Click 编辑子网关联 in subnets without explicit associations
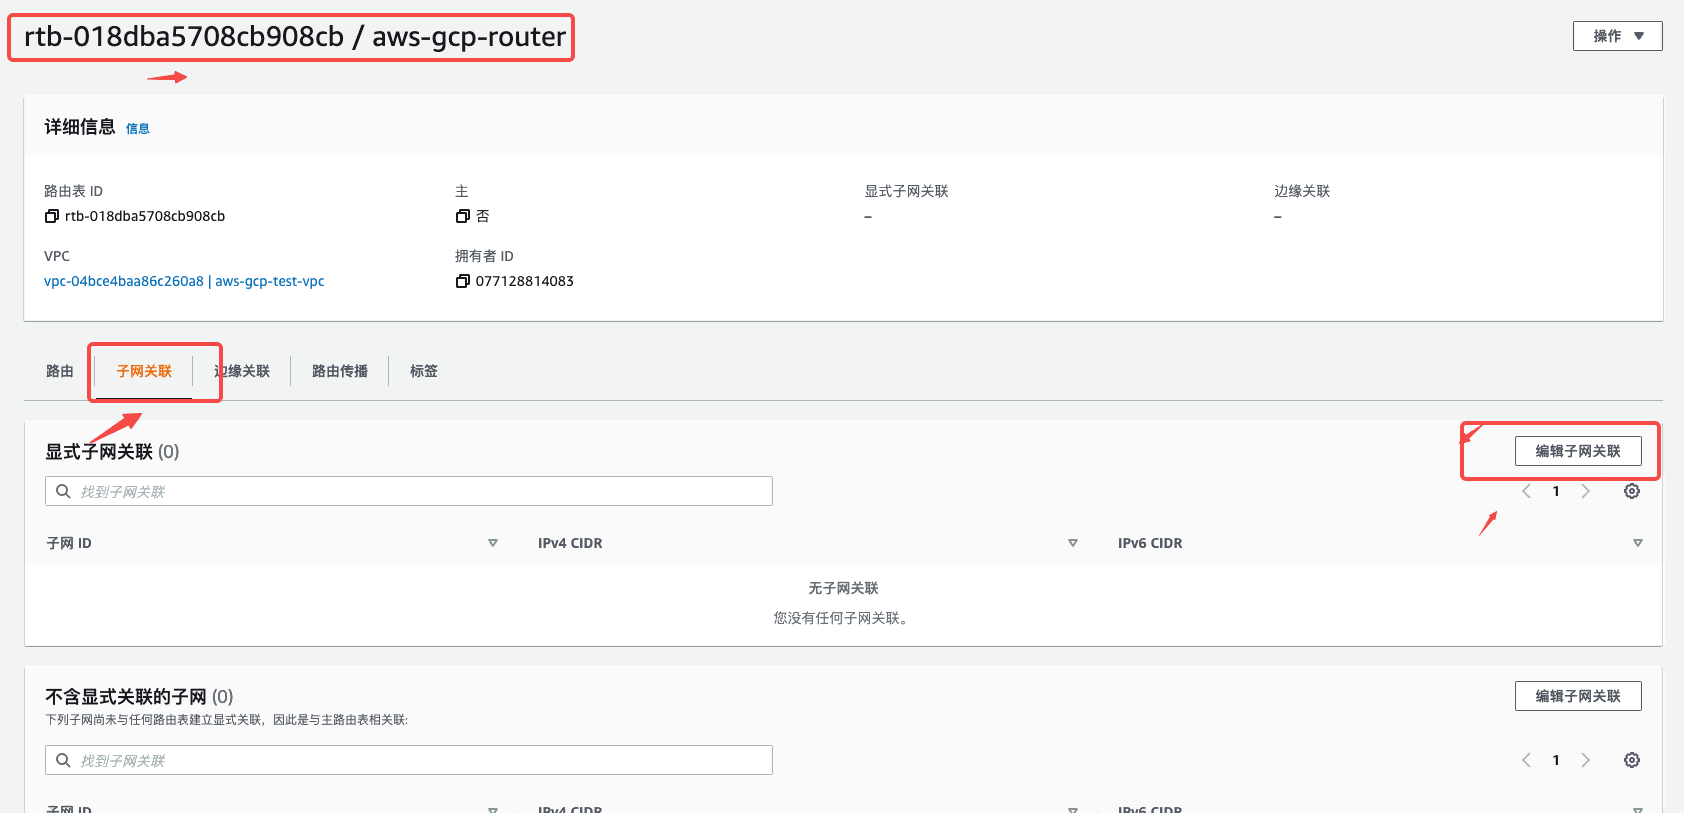The width and height of the screenshot is (1684, 813). (1578, 696)
